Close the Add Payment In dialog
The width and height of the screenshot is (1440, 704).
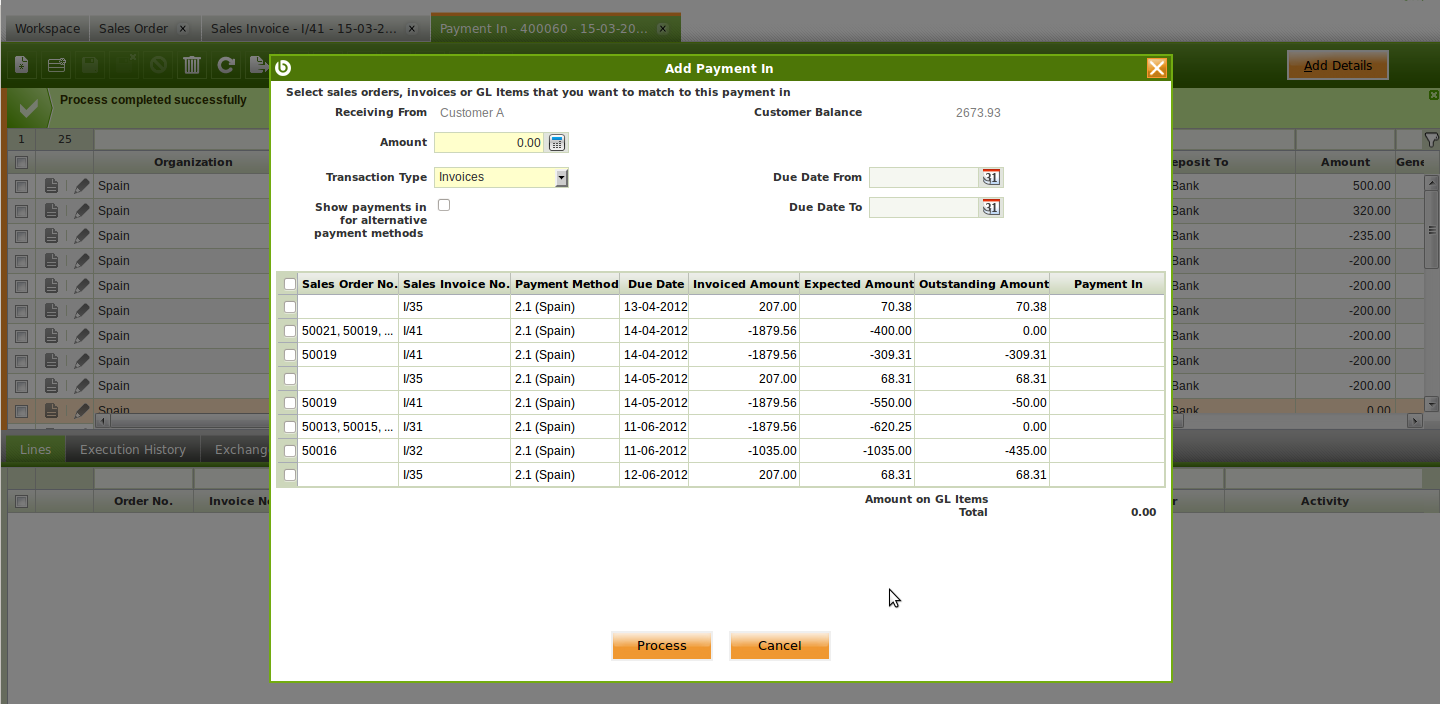1156,68
